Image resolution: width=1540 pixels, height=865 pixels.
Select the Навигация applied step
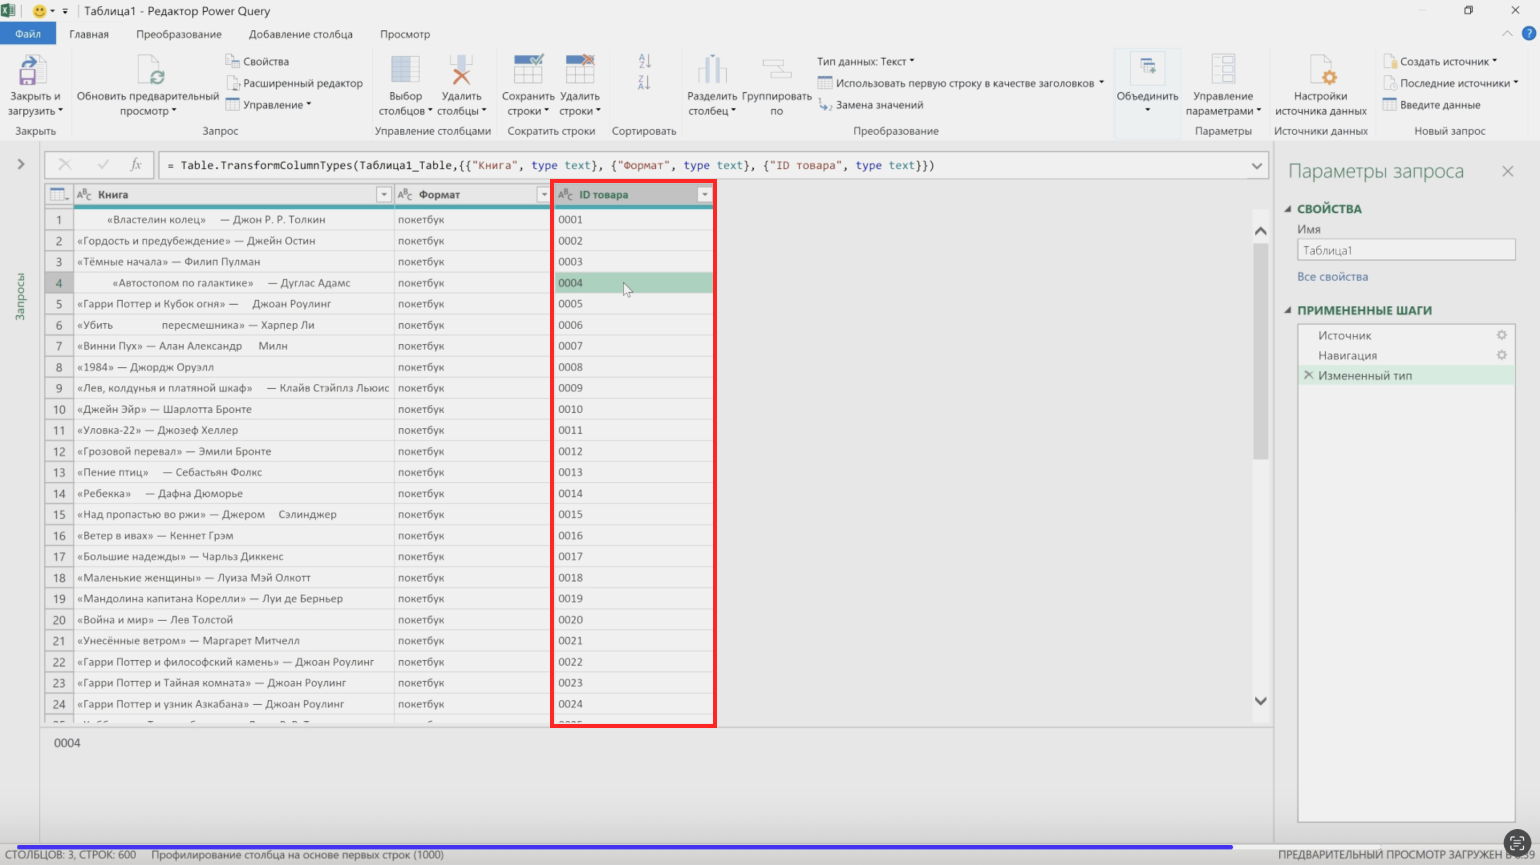click(x=1347, y=356)
